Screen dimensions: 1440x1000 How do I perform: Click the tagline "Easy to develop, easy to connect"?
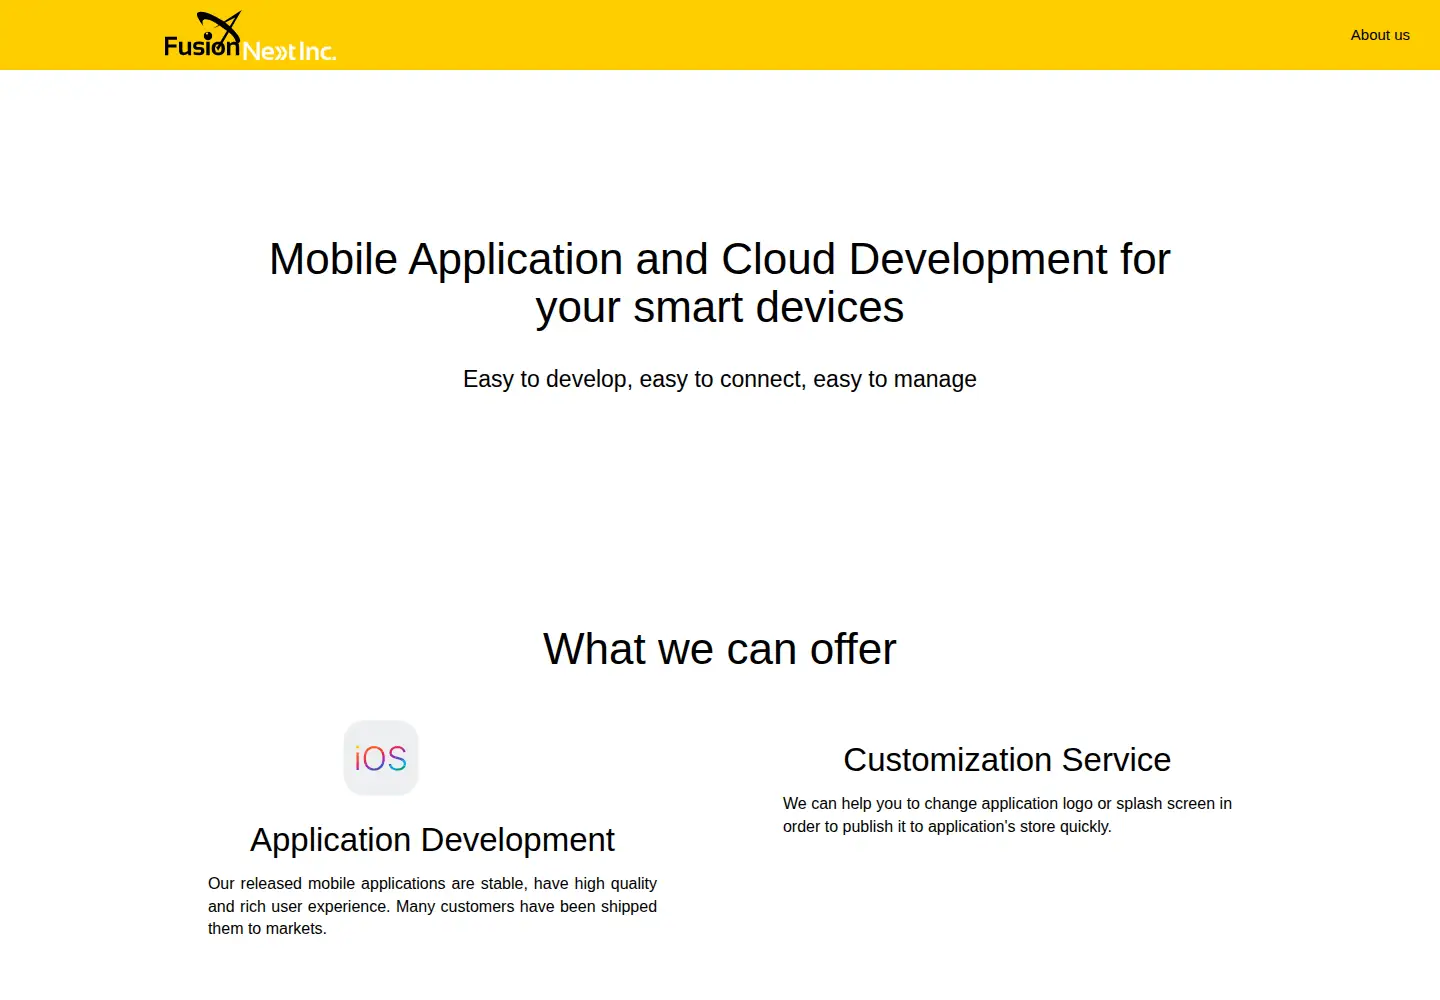pyautogui.click(x=720, y=379)
